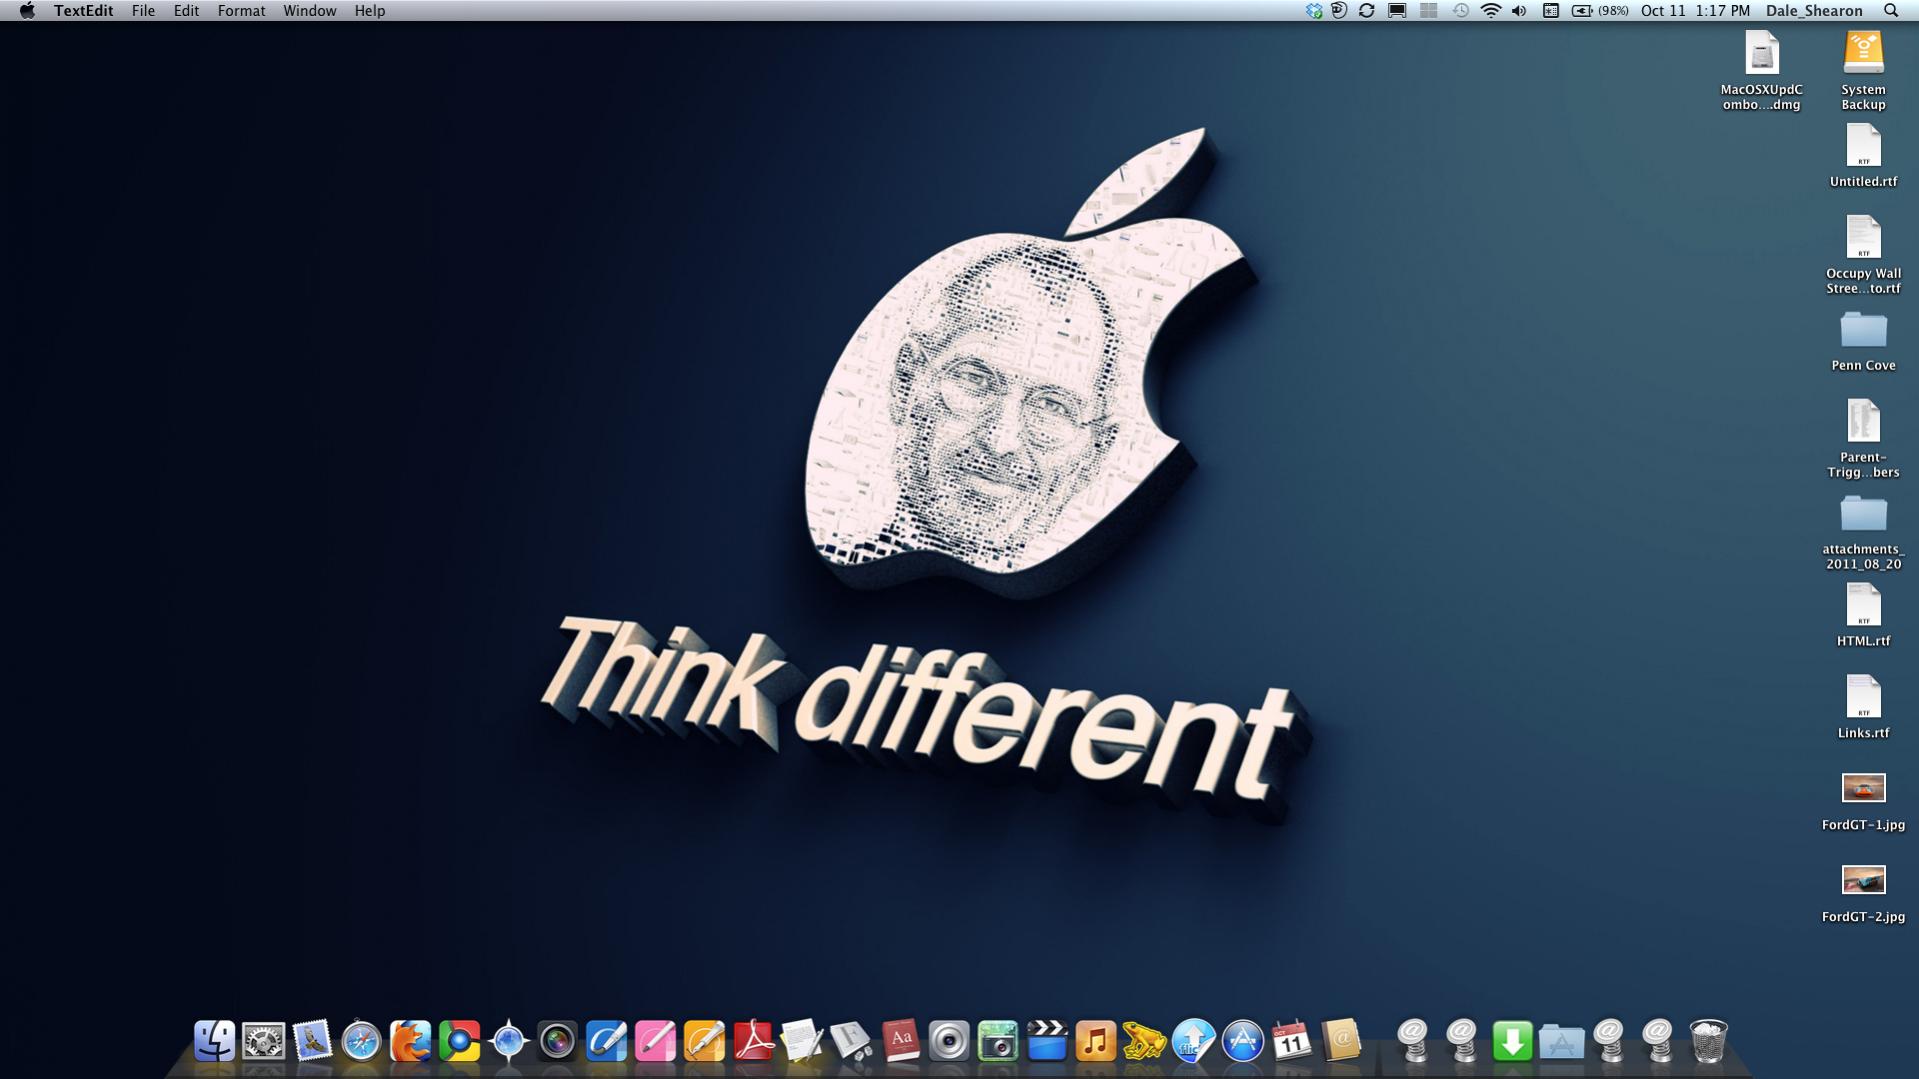Open the dark camera lens app in Dock
Image resolution: width=1919 pixels, height=1079 pixels.
[557, 1041]
